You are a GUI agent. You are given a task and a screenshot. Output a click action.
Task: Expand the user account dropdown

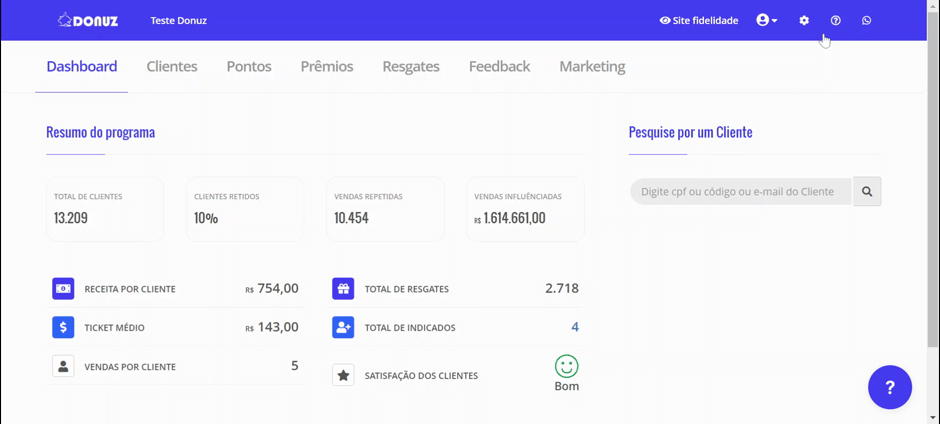click(x=767, y=20)
